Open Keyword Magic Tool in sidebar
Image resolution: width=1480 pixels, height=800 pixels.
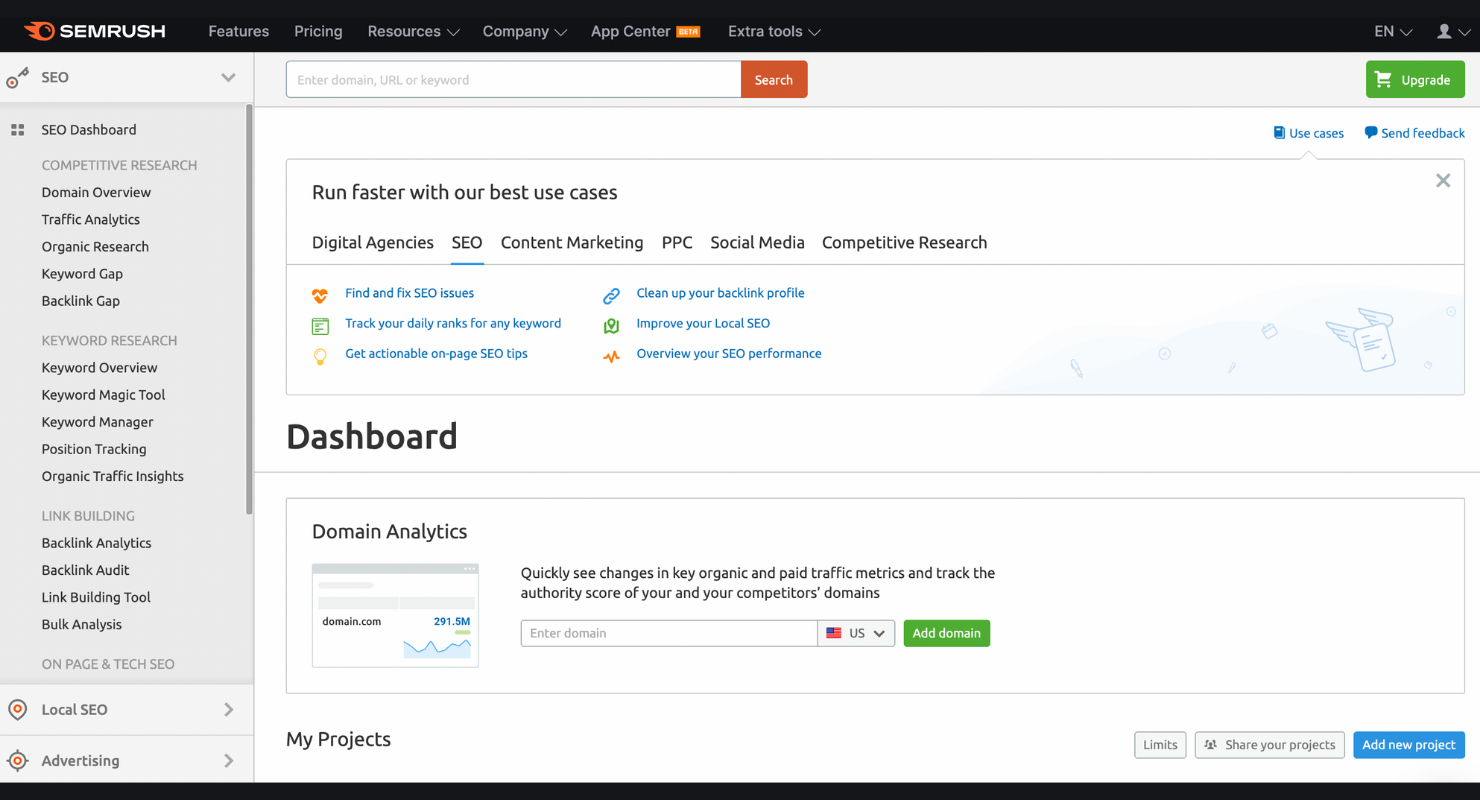tap(103, 395)
